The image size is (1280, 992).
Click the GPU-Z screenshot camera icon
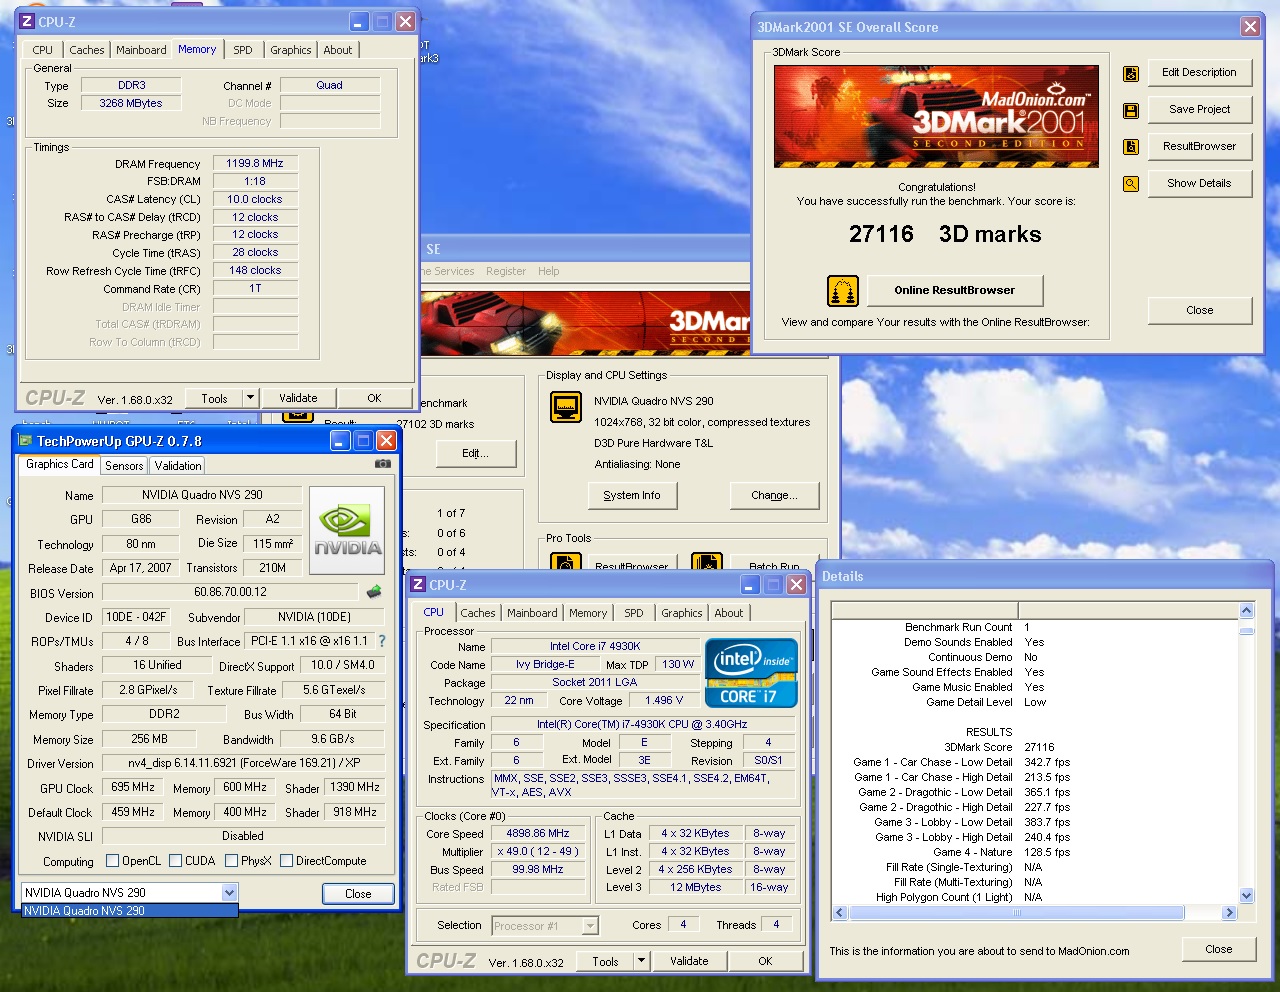(x=383, y=464)
